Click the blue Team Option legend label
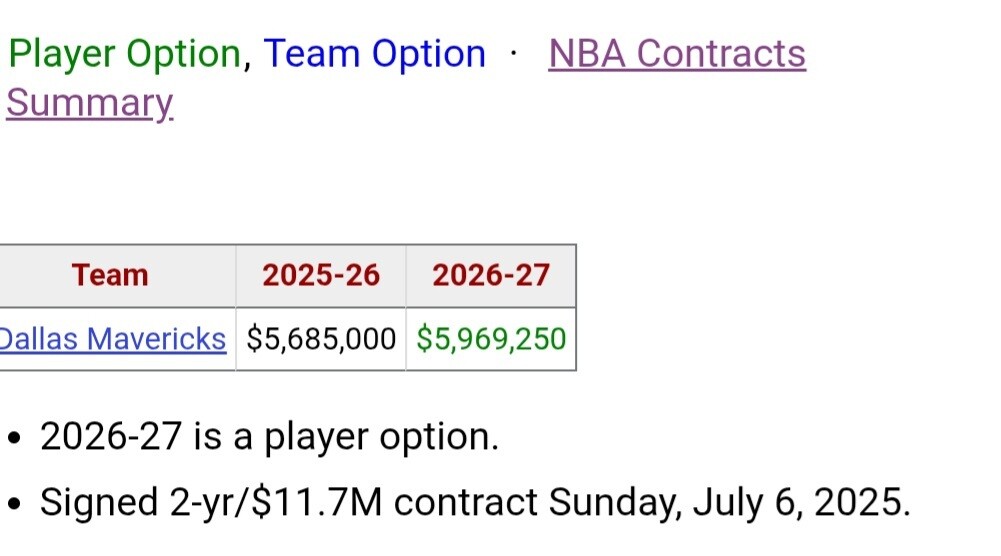 [374, 53]
